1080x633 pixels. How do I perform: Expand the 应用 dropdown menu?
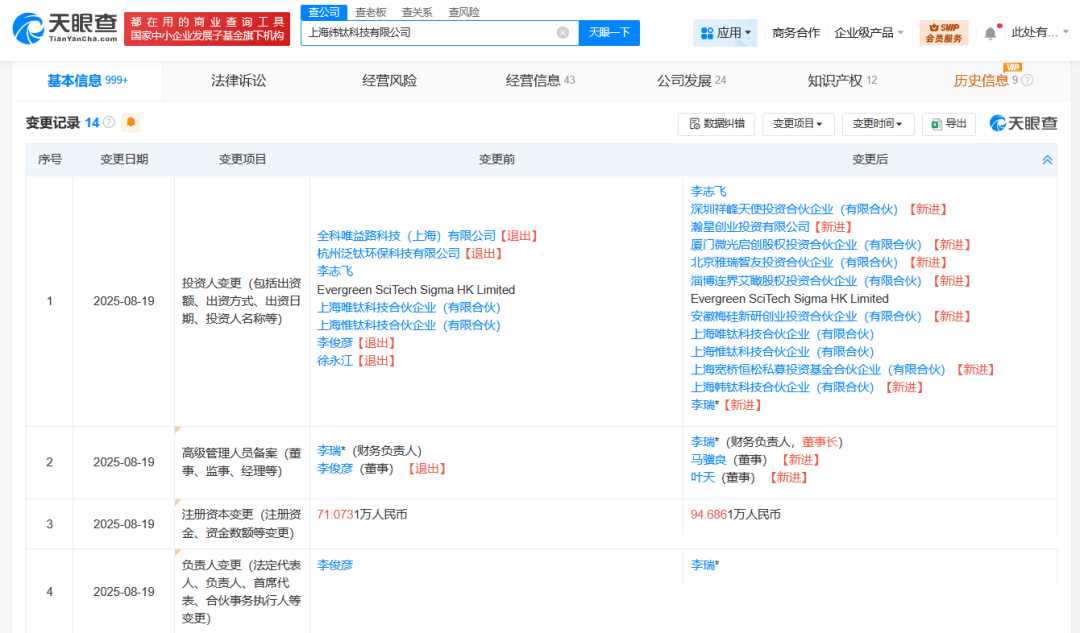(725, 32)
